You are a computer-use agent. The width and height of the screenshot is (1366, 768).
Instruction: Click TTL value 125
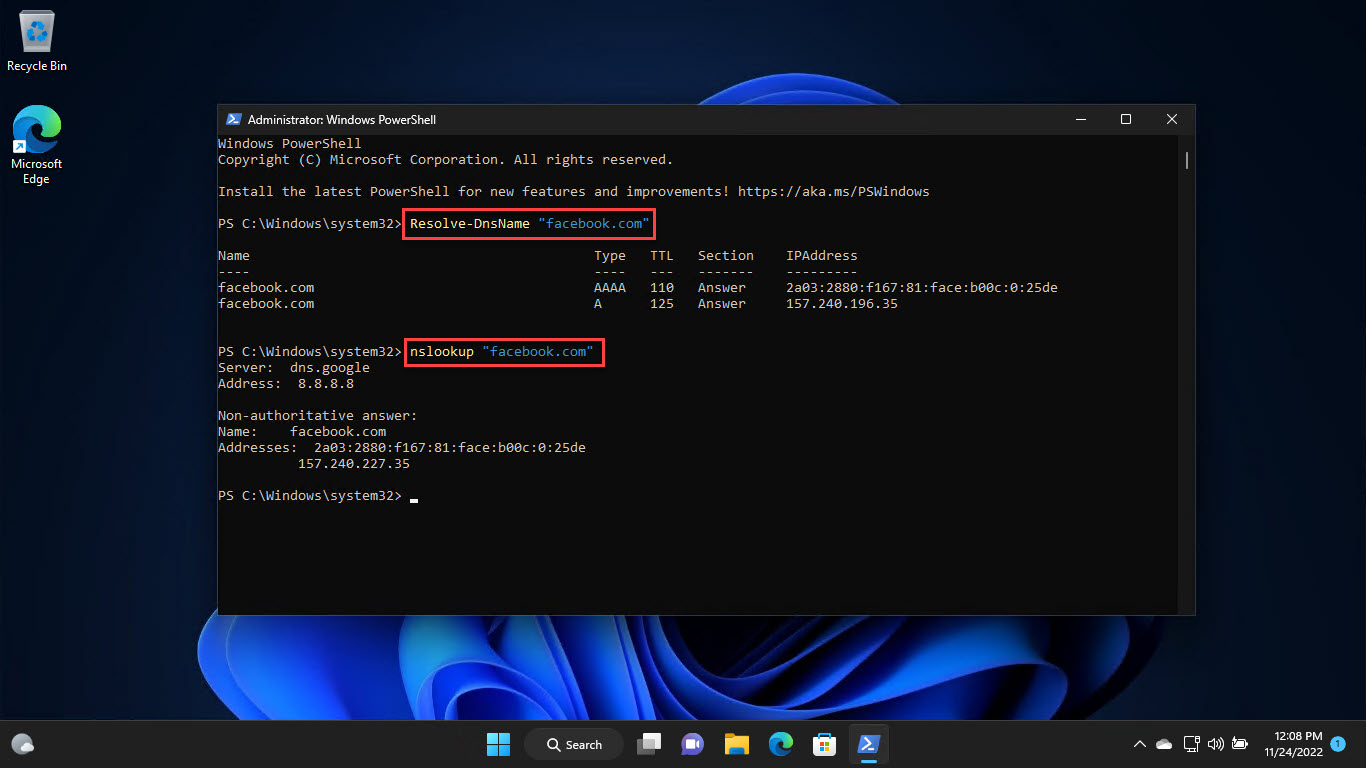click(x=662, y=303)
